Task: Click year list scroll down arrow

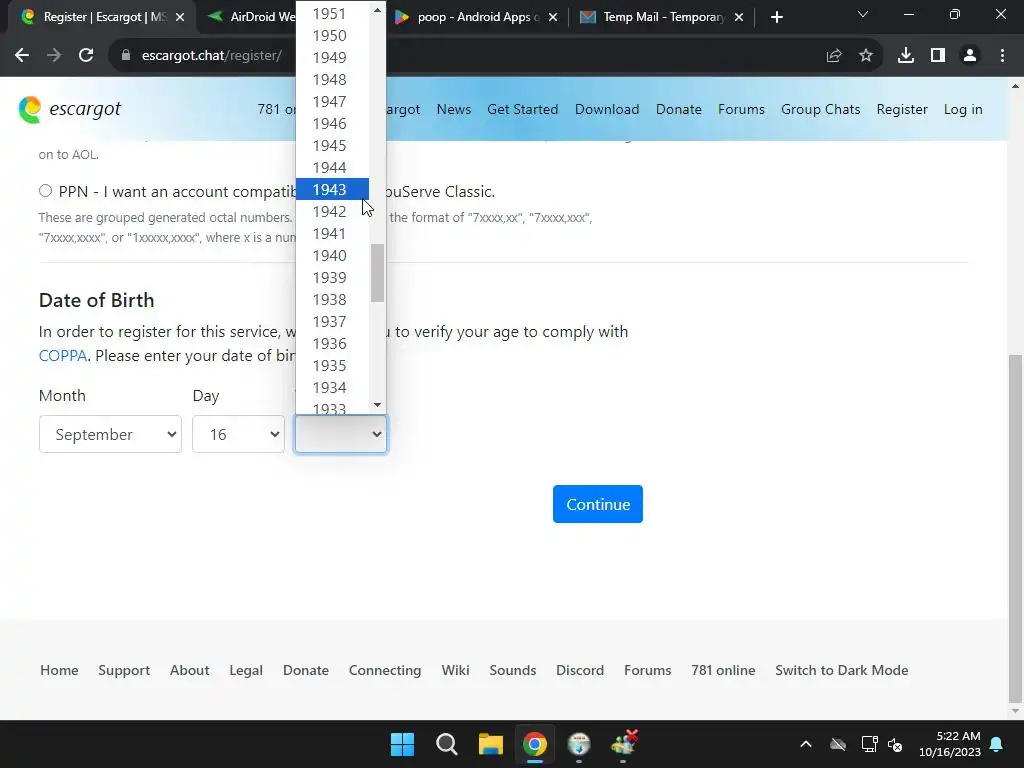Action: point(377,406)
